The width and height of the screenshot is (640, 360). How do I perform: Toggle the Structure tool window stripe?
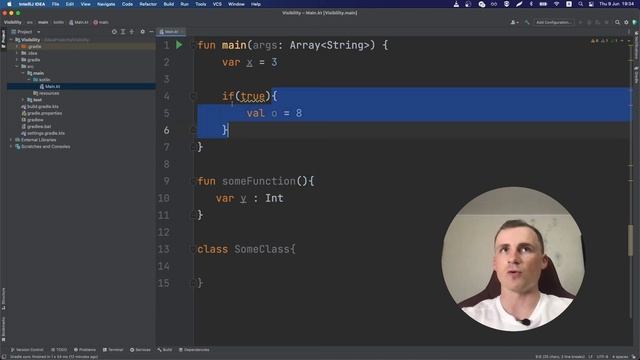point(3,298)
